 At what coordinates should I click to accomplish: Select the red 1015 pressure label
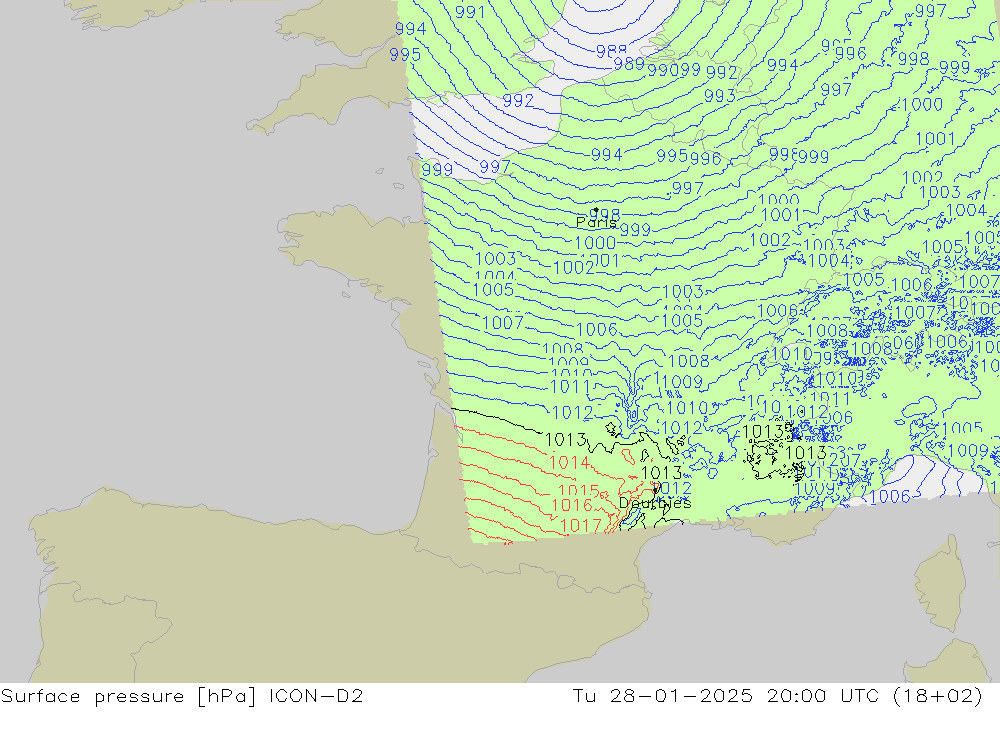pyautogui.click(x=578, y=491)
